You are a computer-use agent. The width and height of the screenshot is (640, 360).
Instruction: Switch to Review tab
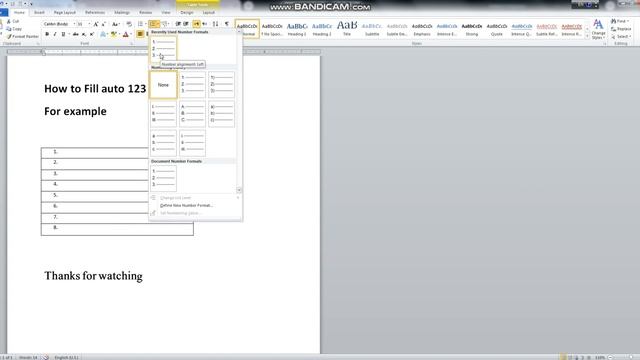pyautogui.click(x=145, y=13)
